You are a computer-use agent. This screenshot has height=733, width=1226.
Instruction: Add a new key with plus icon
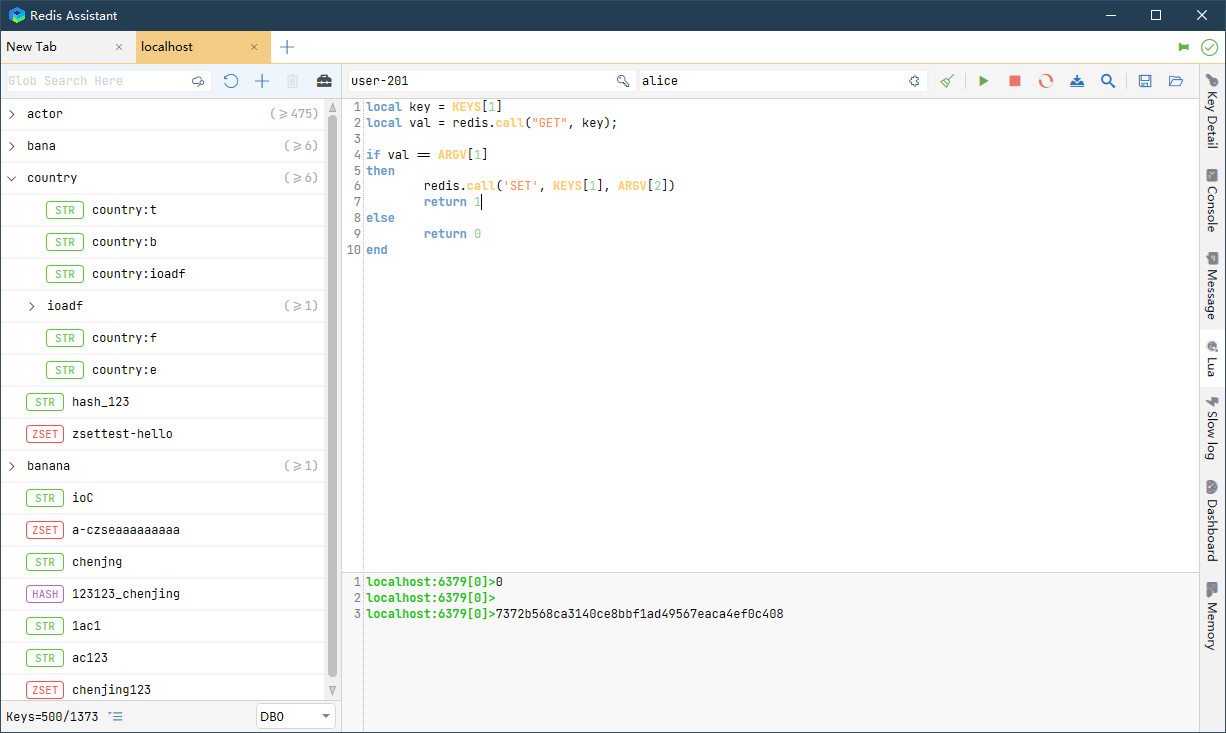(x=262, y=81)
